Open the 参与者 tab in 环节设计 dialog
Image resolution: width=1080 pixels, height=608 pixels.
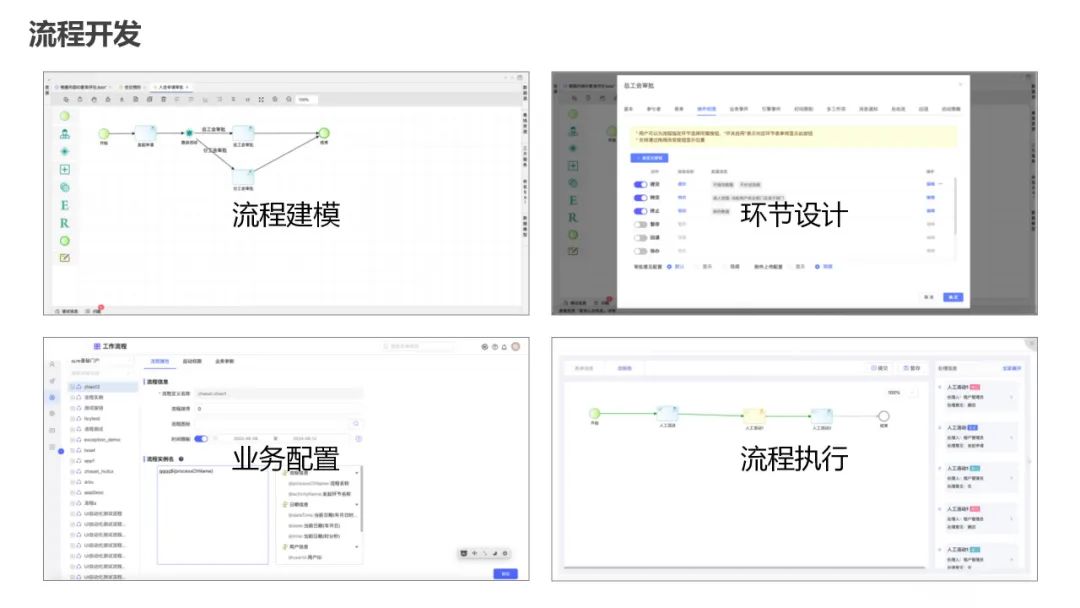(653, 109)
